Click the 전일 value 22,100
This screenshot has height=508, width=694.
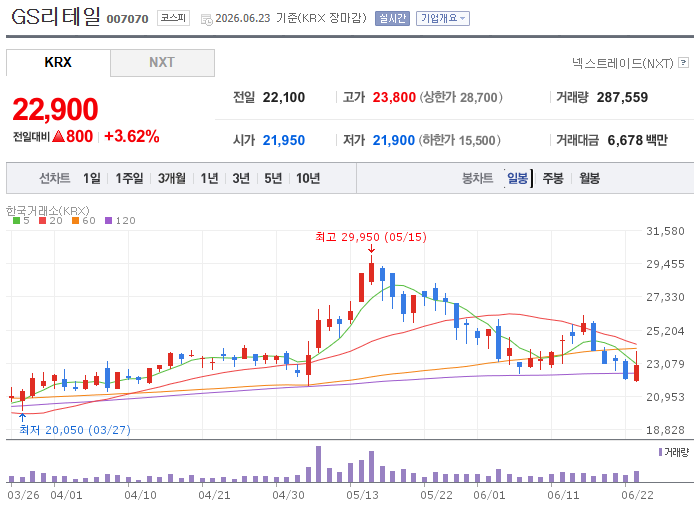point(284,97)
